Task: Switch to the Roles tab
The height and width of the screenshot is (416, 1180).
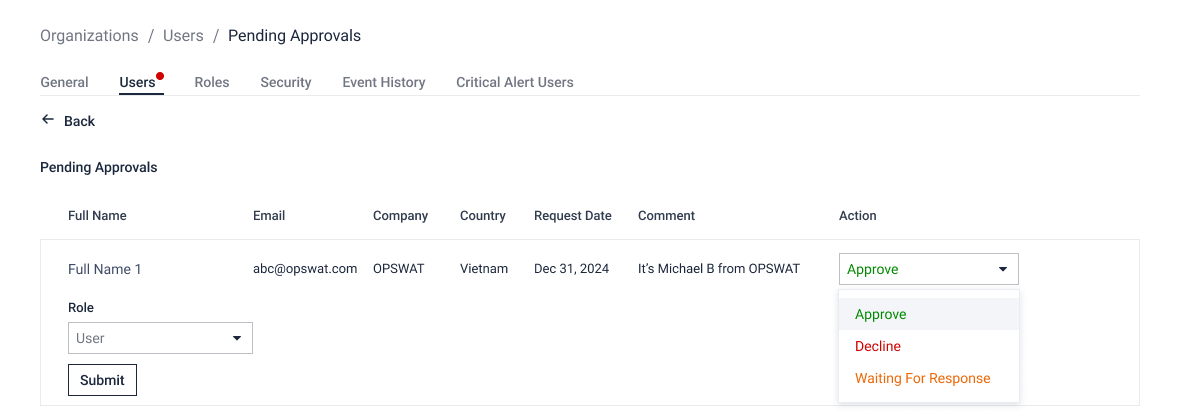Action: pos(211,83)
